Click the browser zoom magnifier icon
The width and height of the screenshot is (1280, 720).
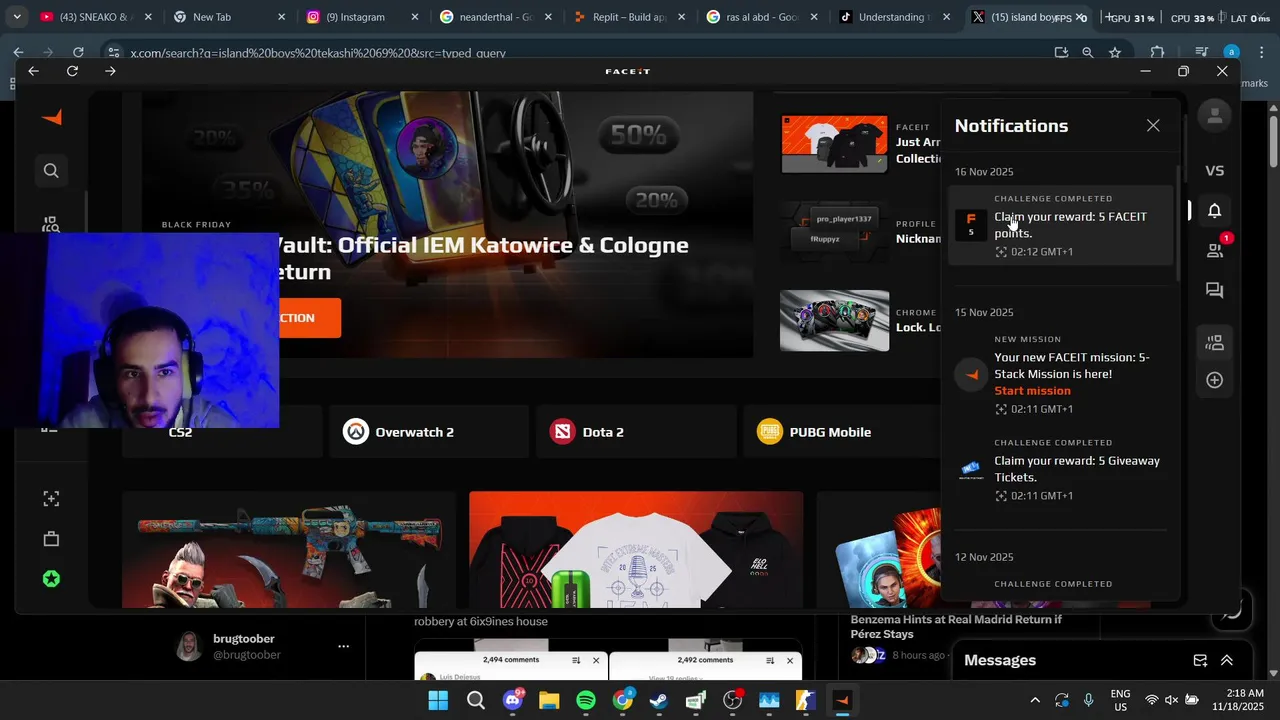click(1088, 53)
